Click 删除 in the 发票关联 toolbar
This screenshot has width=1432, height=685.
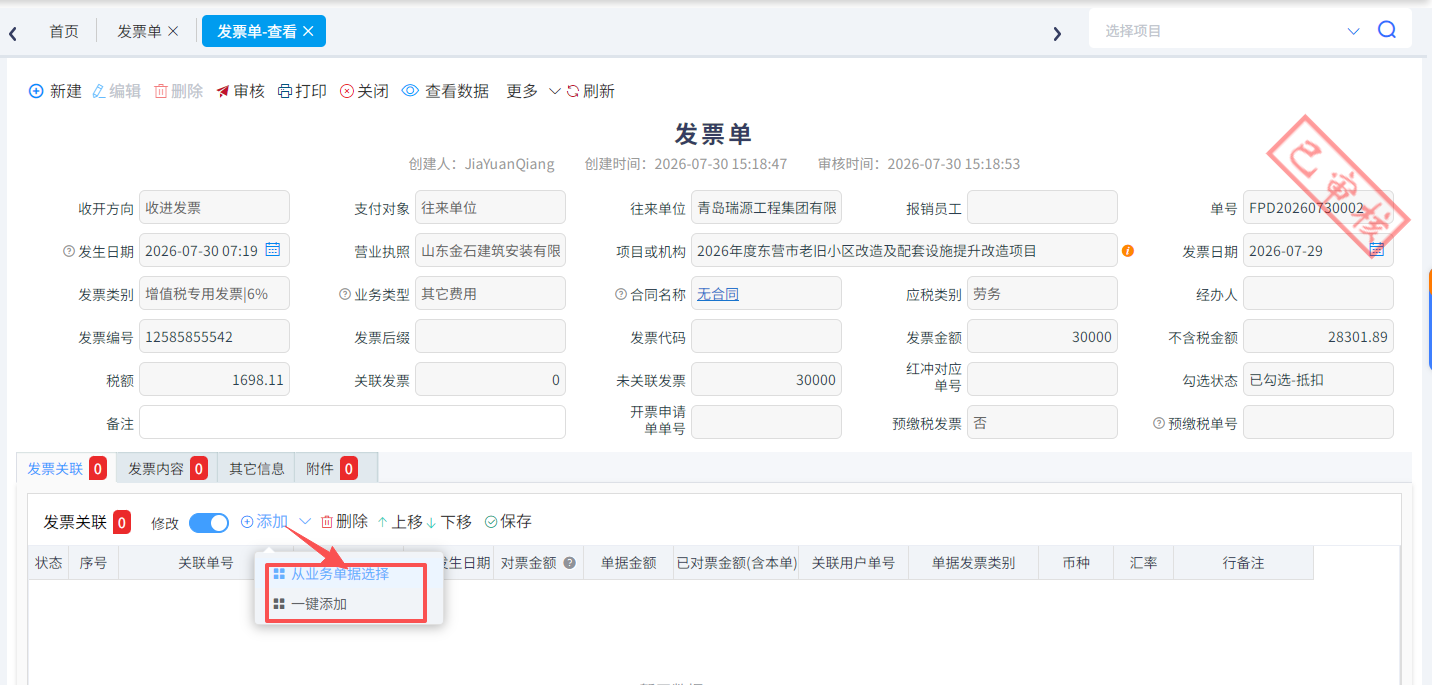[344, 521]
